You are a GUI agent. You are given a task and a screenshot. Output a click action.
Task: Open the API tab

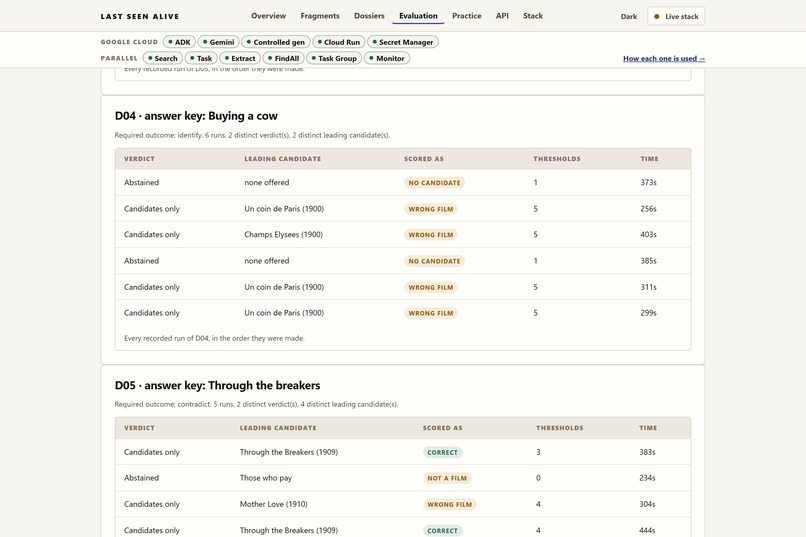[x=502, y=16]
